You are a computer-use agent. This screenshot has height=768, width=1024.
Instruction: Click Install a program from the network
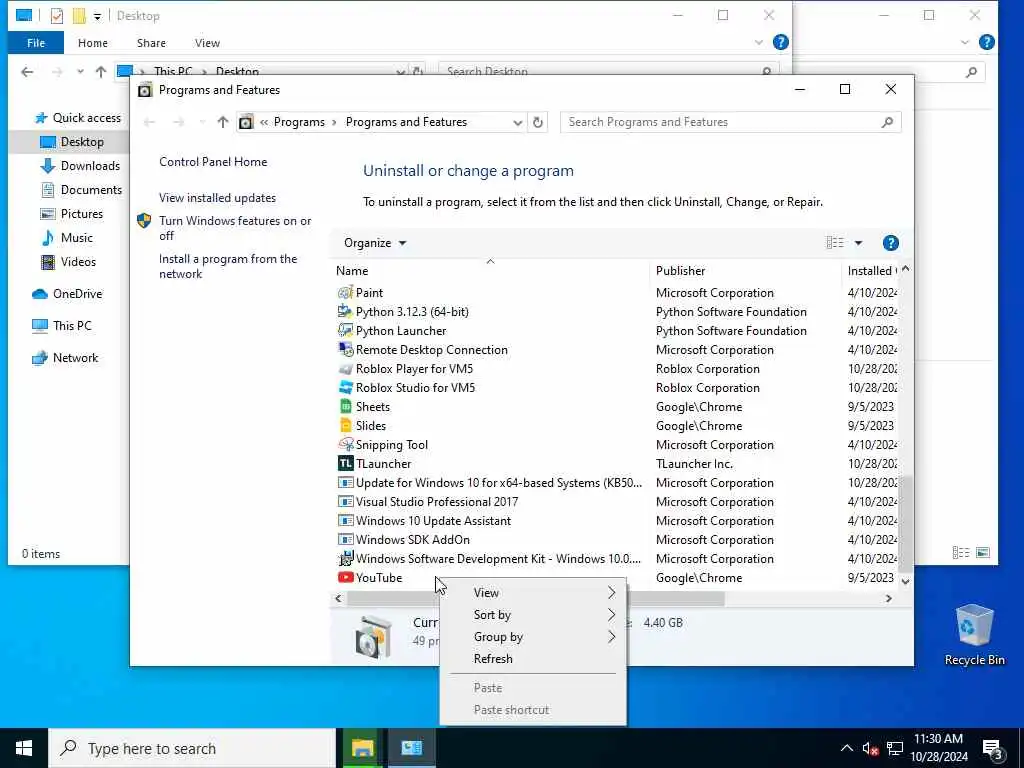click(x=228, y=266)
